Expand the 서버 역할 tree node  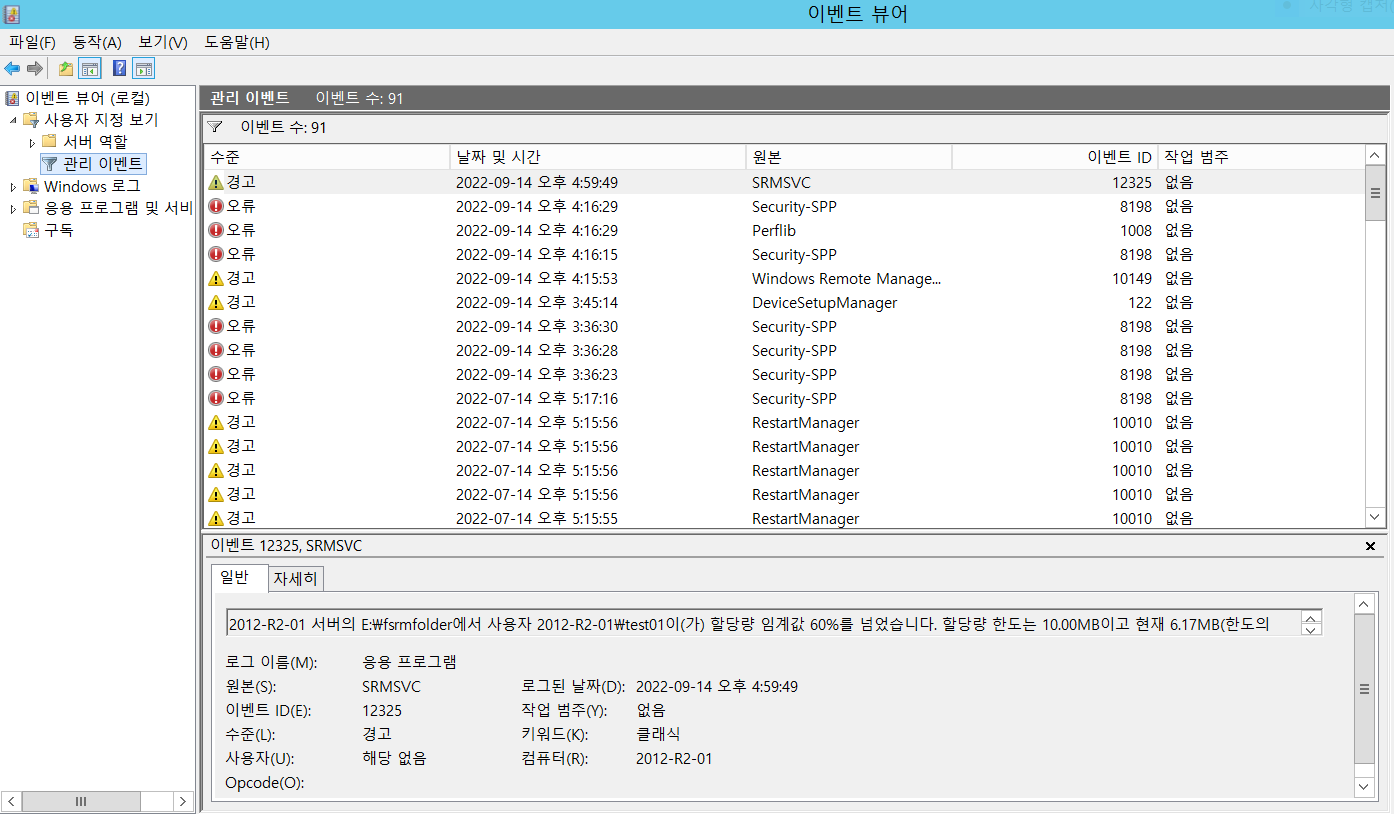pyautogui.click(x=31, y=142)
